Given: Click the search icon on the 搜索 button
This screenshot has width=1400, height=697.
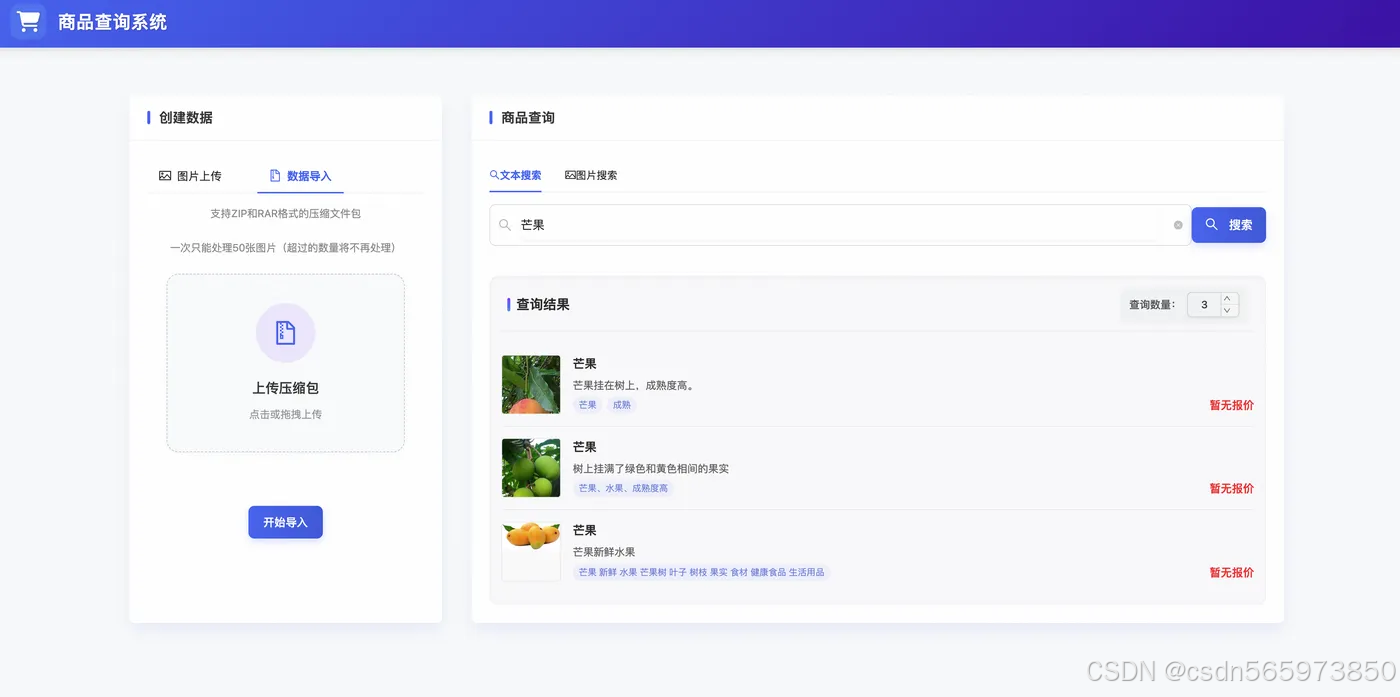Looking at the screenshot, I should (1212, 224).
